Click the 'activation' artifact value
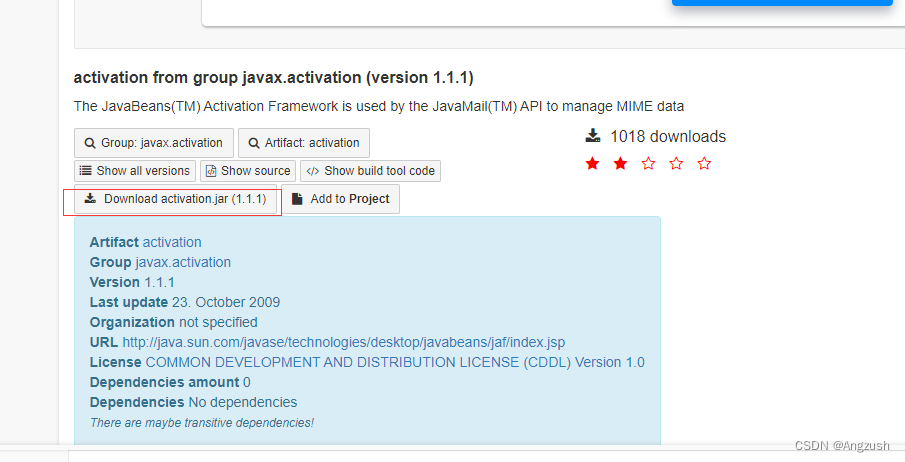 tap(172, 242)
